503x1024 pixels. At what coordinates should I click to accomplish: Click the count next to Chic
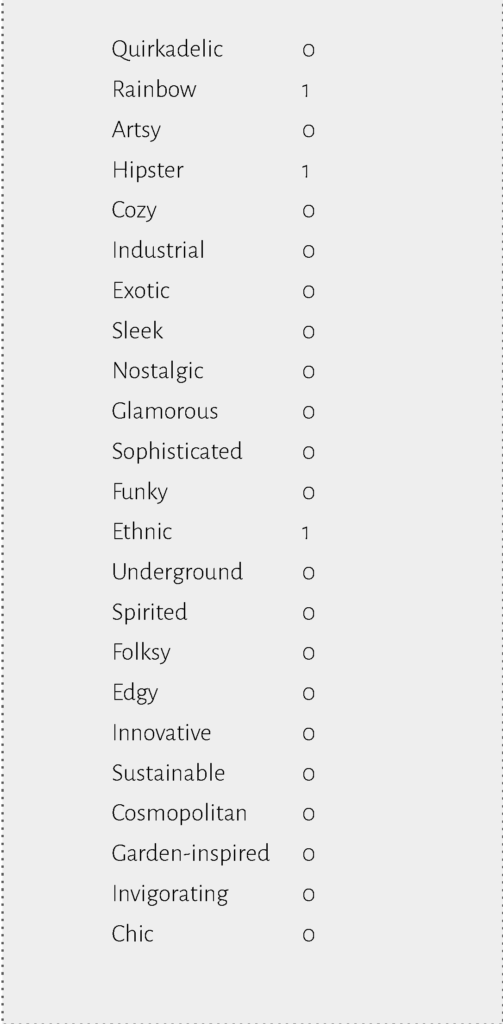pyautogui.click(x=308, y=935)
